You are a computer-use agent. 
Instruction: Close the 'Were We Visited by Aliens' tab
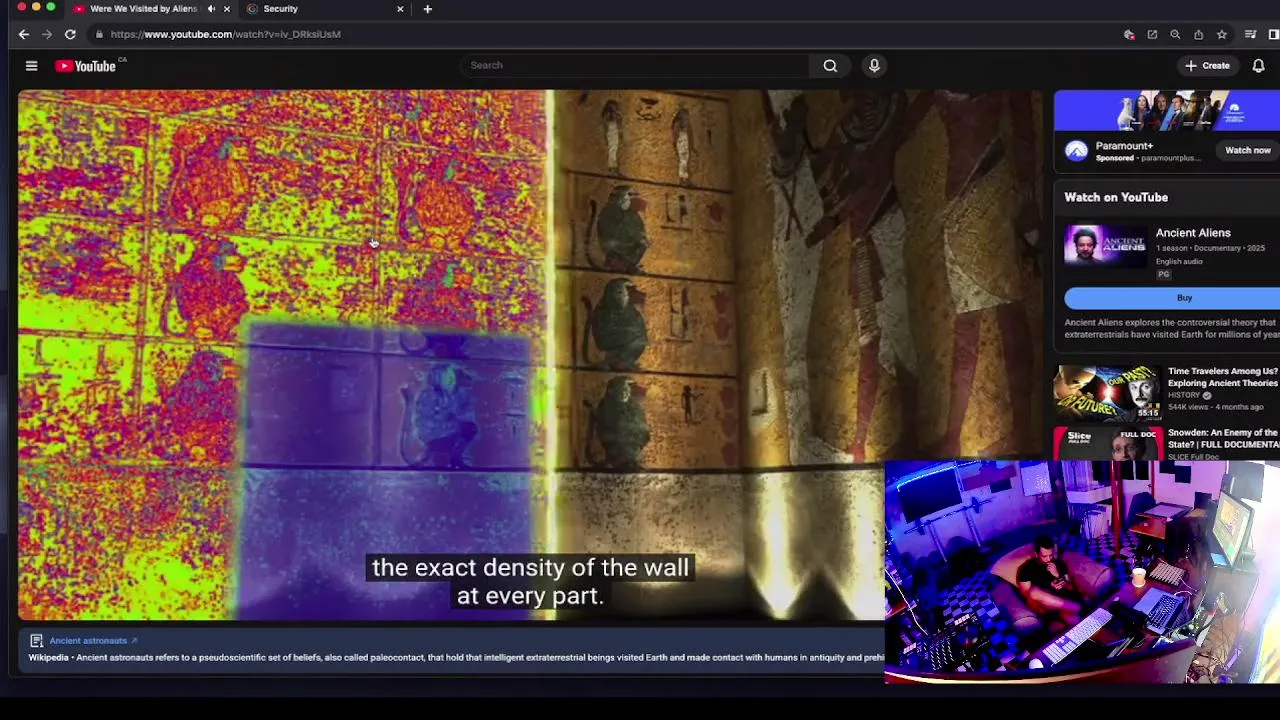(x=226, y=9)
